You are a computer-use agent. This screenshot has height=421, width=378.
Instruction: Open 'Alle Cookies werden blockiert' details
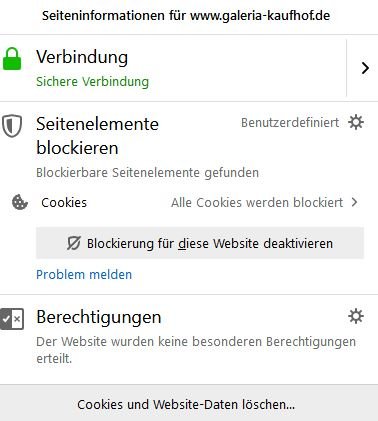[257, 202]
